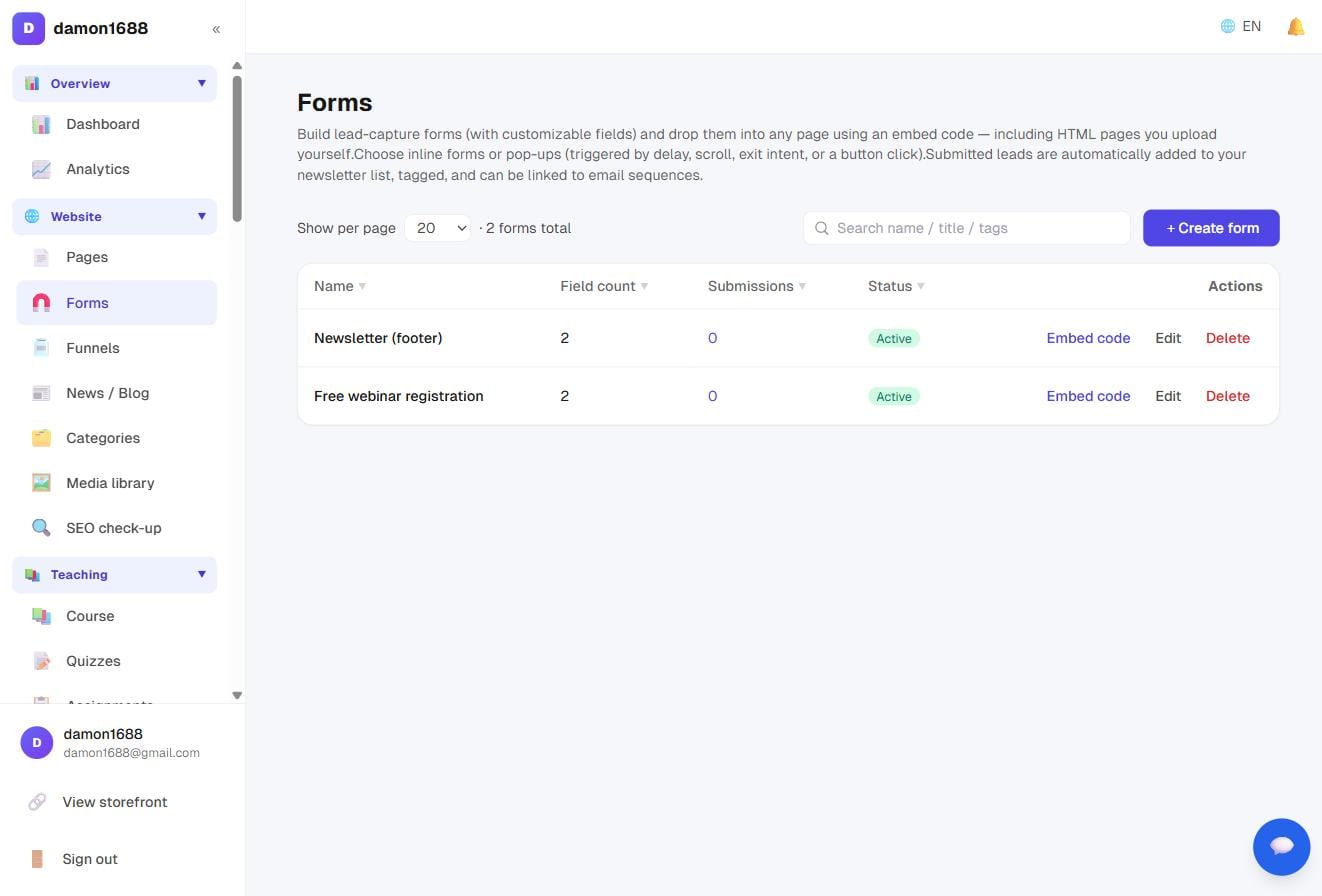Click the Media library picture icon
This screenshot has width=1322, height=896.
(41, 483)
